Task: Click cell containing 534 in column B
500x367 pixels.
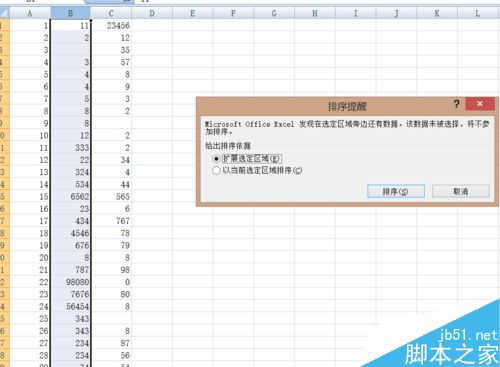Action: click(x=70, y=184)
